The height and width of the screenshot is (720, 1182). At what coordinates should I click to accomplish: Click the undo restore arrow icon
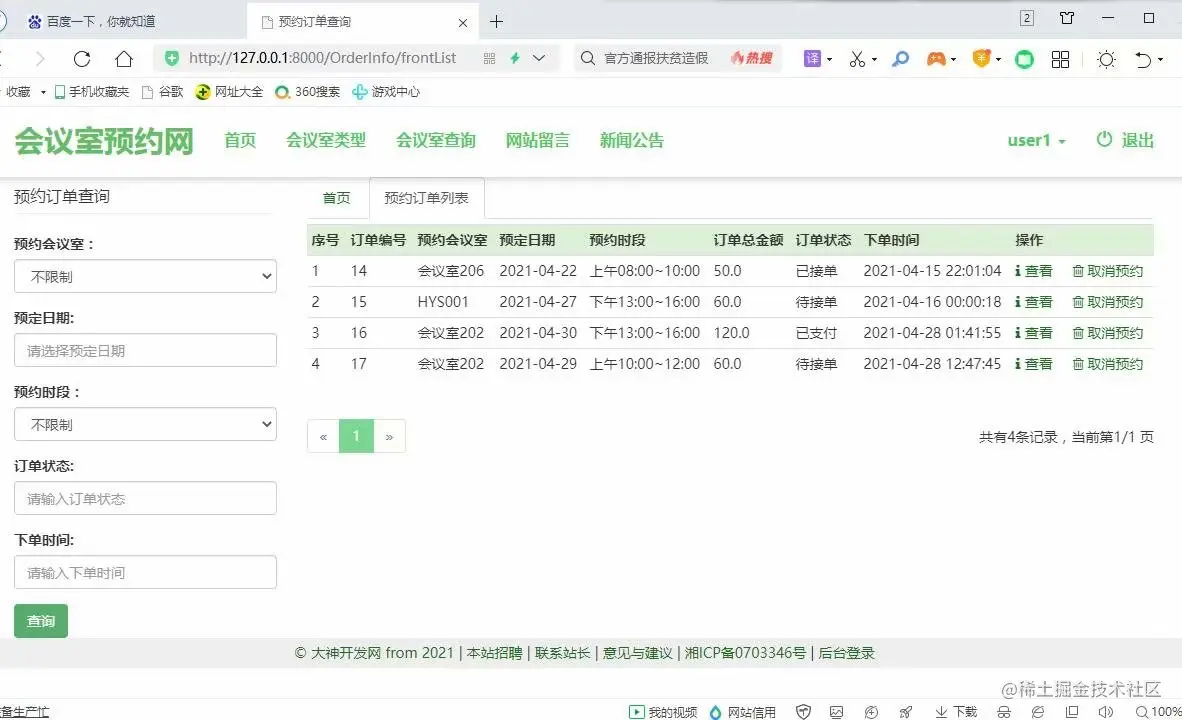1144,59
